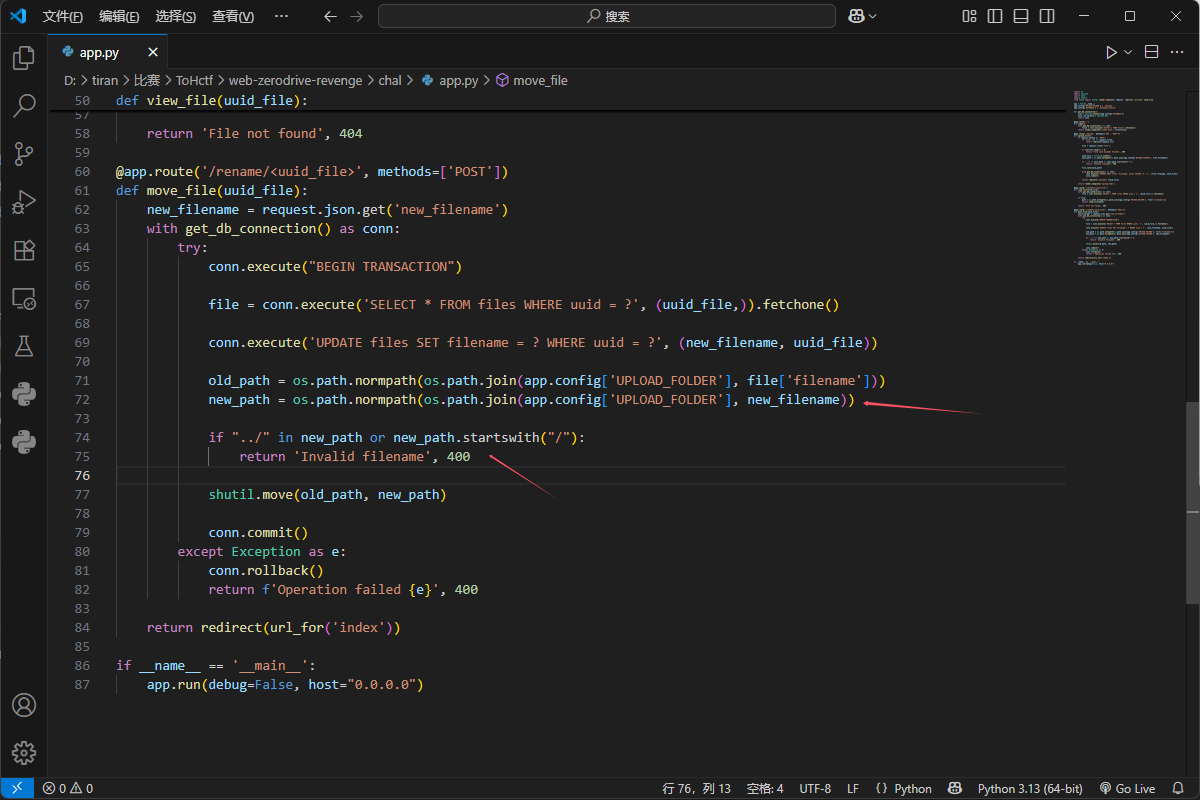Select the app.py editor tab

(x=100, y=52)
